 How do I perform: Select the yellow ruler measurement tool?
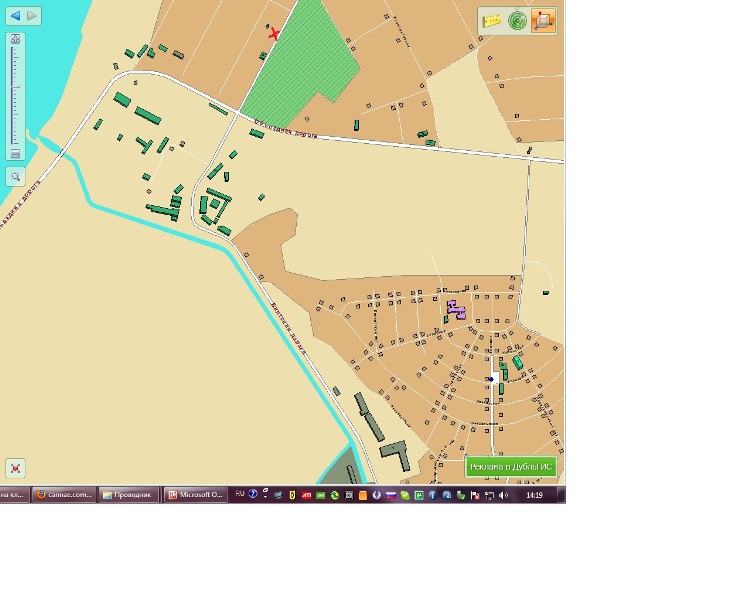pos(491,20)
